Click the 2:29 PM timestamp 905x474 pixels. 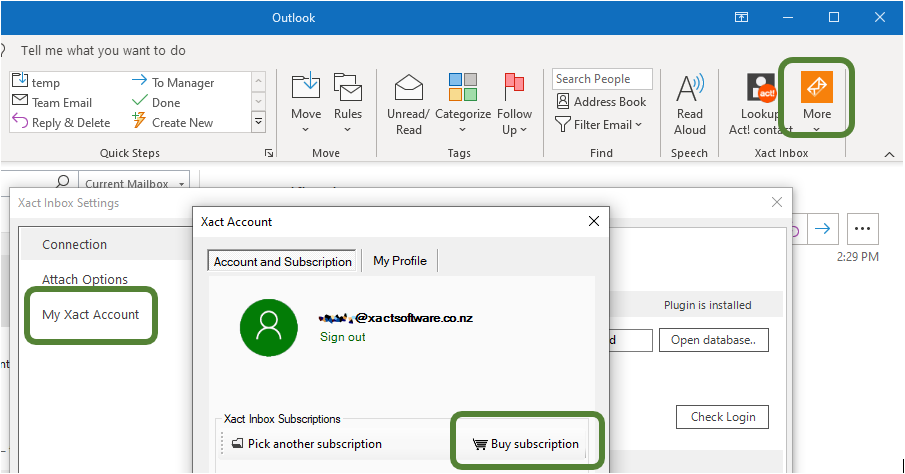(858, 256)
